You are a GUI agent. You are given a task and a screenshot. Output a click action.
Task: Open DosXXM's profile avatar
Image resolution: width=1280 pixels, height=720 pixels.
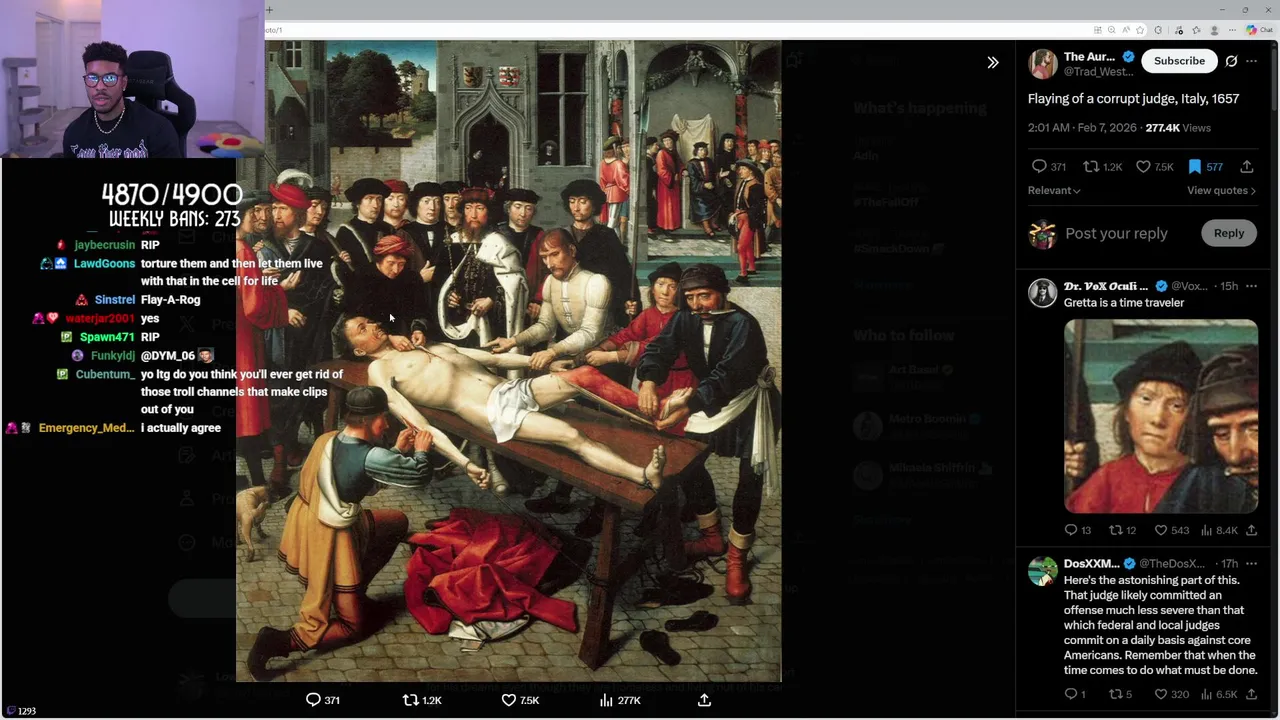click(1043, 571)
